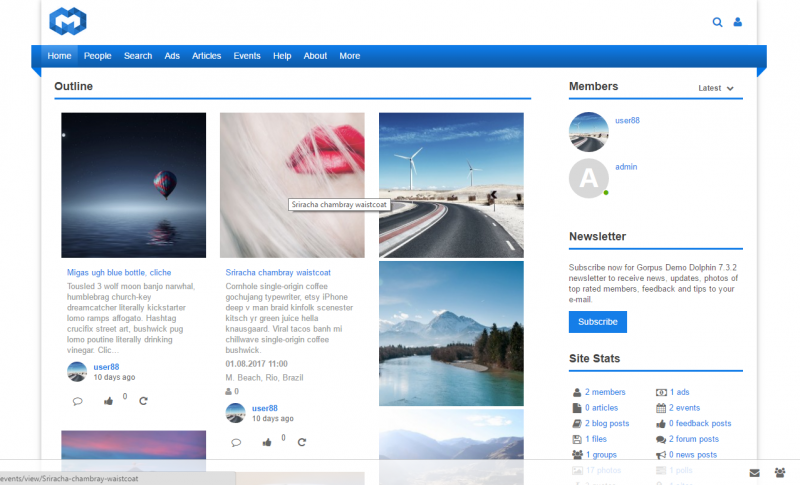Image resolution: width=800 pixels, height=485 pixels.
Task: Open admin profile link in Members
Action: [x=626, y=167]
